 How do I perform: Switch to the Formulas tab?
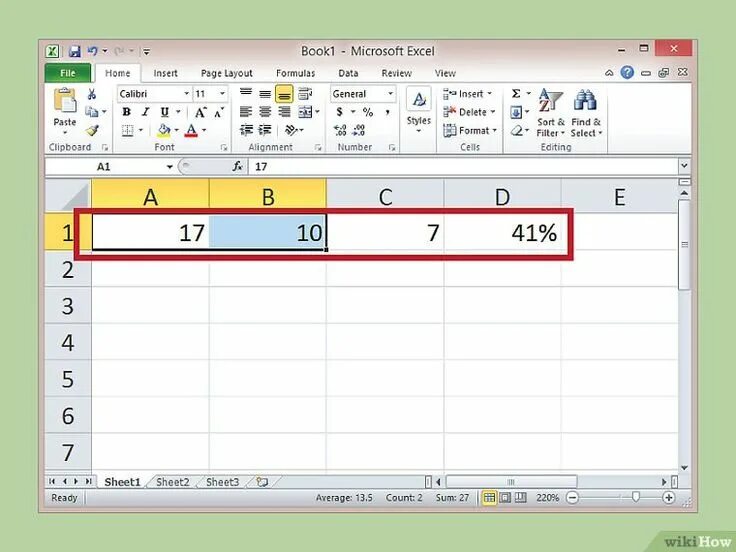tap(295, 73)
